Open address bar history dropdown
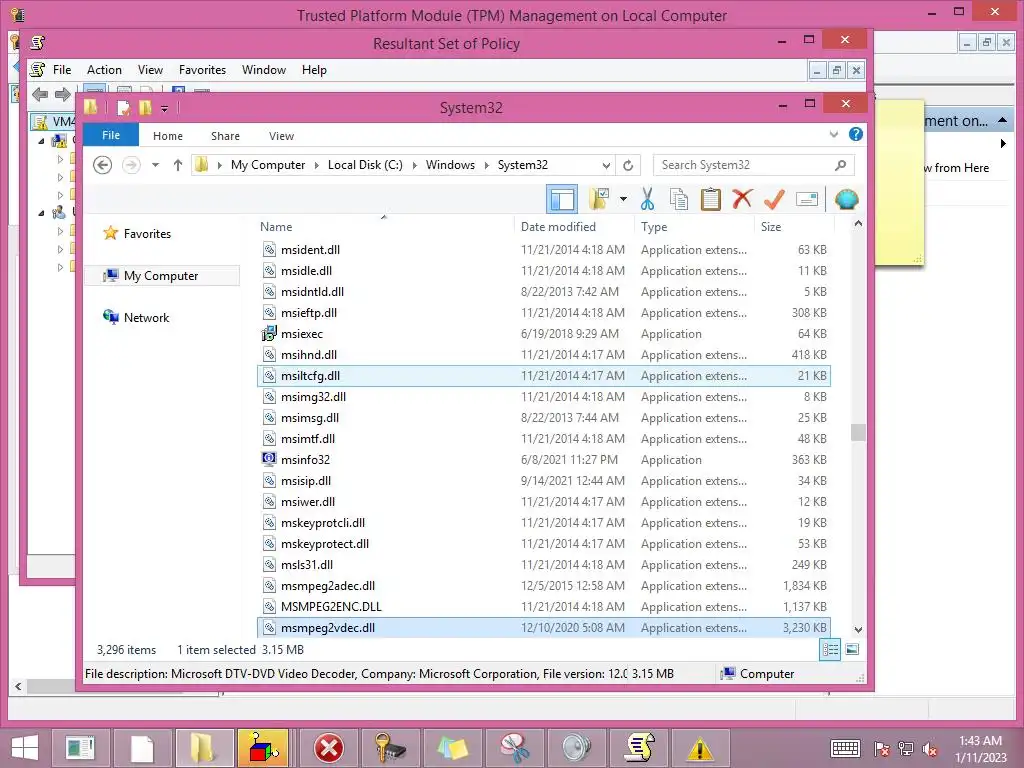1024x768 pixels. coord(606,165)
